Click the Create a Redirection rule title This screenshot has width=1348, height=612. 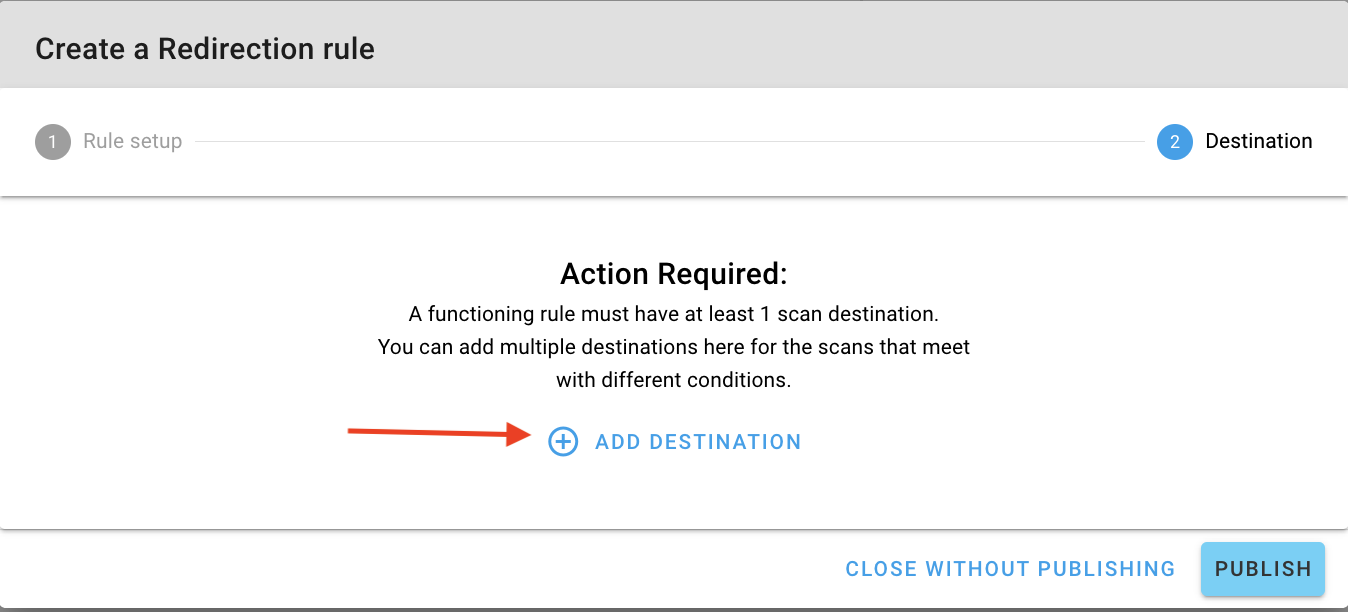pyautogui.click(x=205, y=48)
